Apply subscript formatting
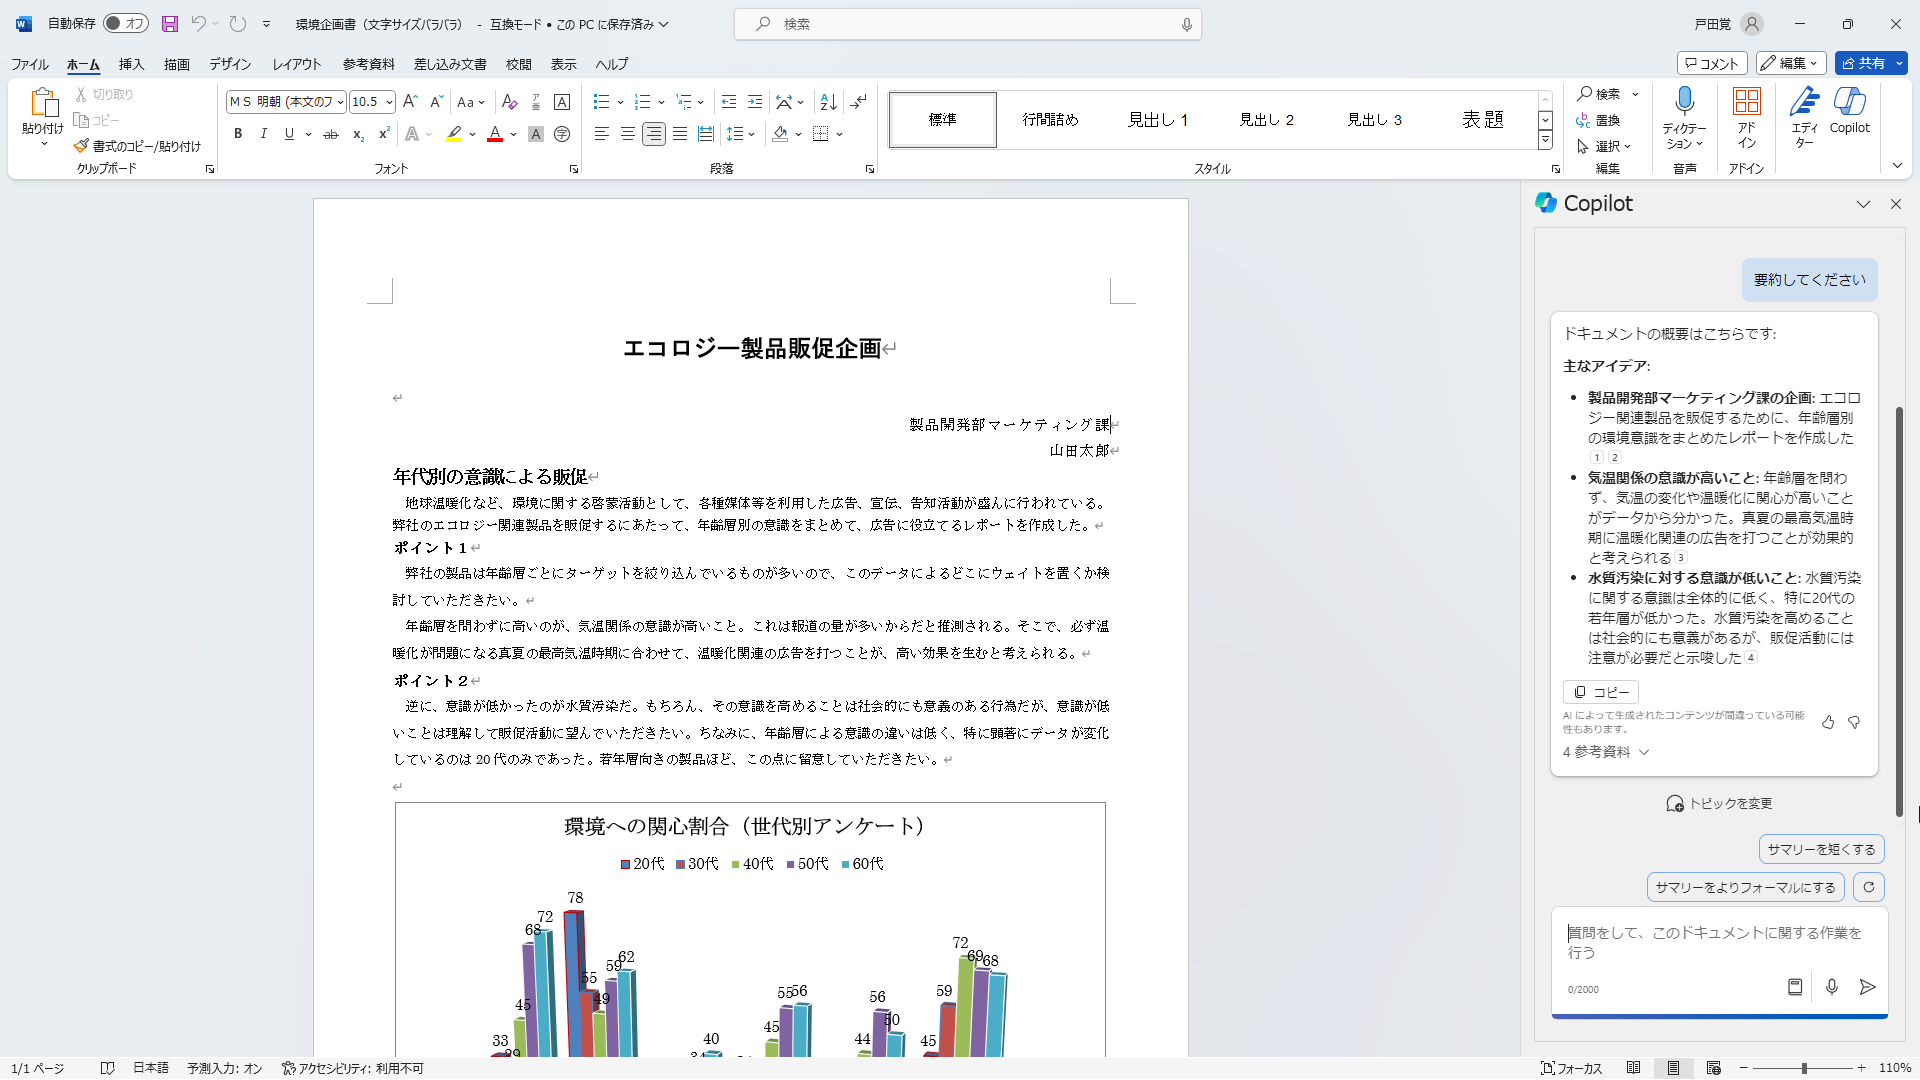Screen dimensions: 1920x1080 (x=358, y=134)
